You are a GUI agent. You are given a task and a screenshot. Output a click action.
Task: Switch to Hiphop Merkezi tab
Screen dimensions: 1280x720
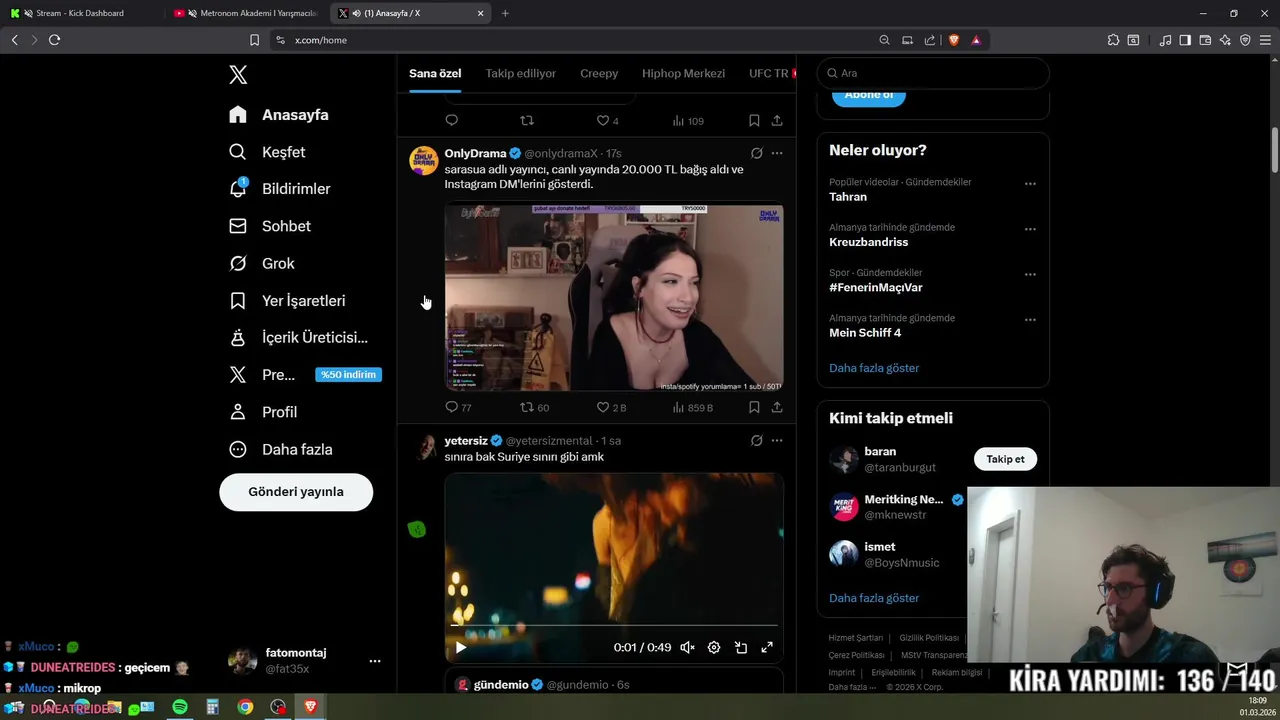click(683, 73)
